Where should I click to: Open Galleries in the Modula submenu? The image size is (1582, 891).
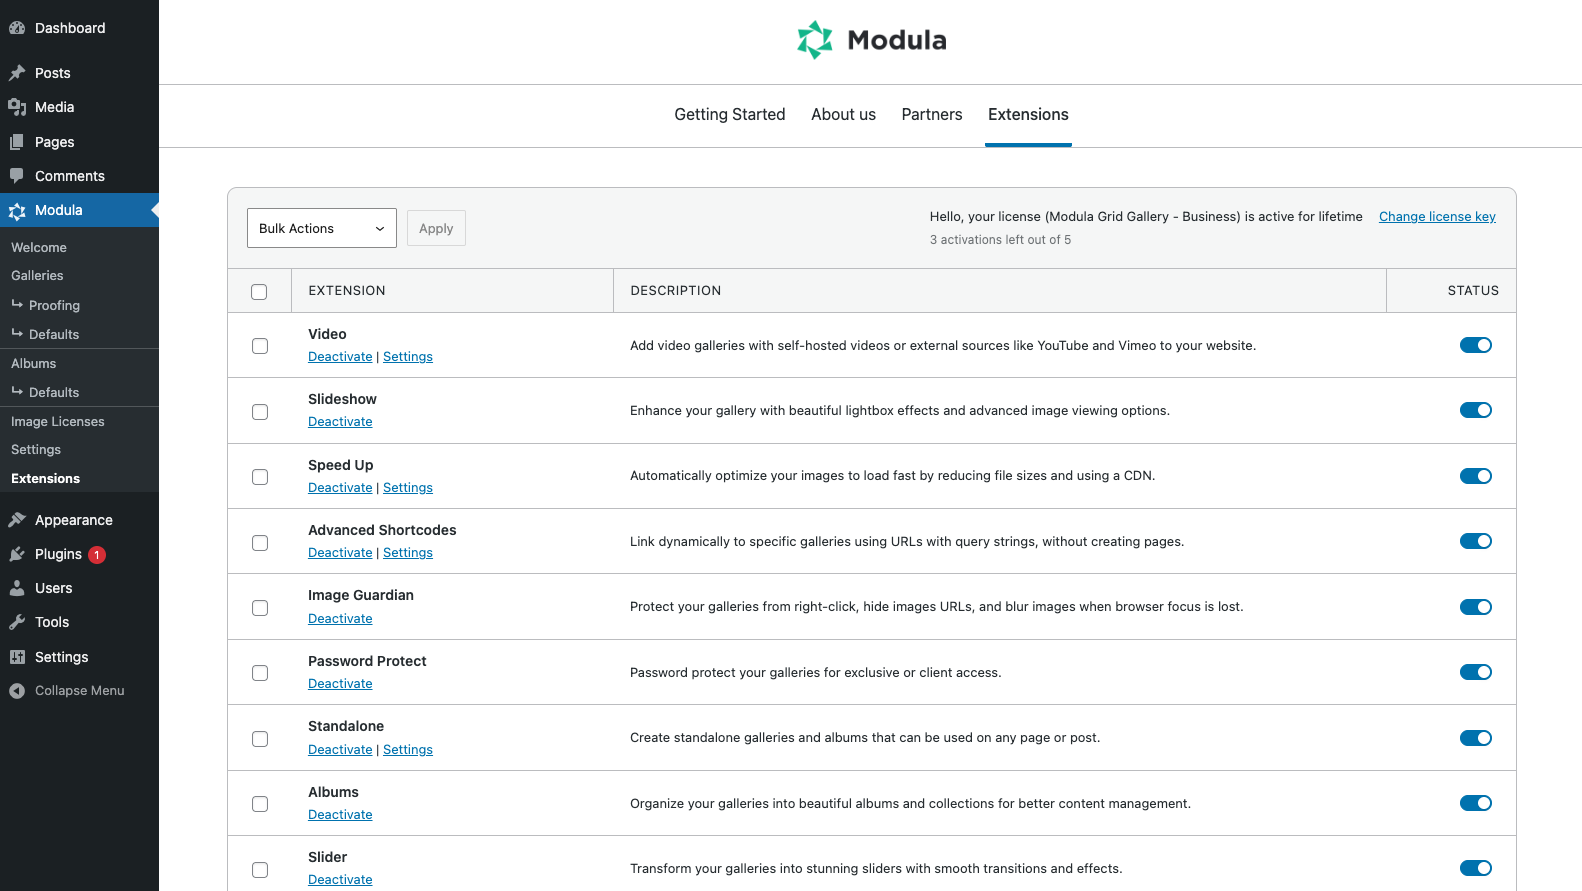click(x=37, y=276)
